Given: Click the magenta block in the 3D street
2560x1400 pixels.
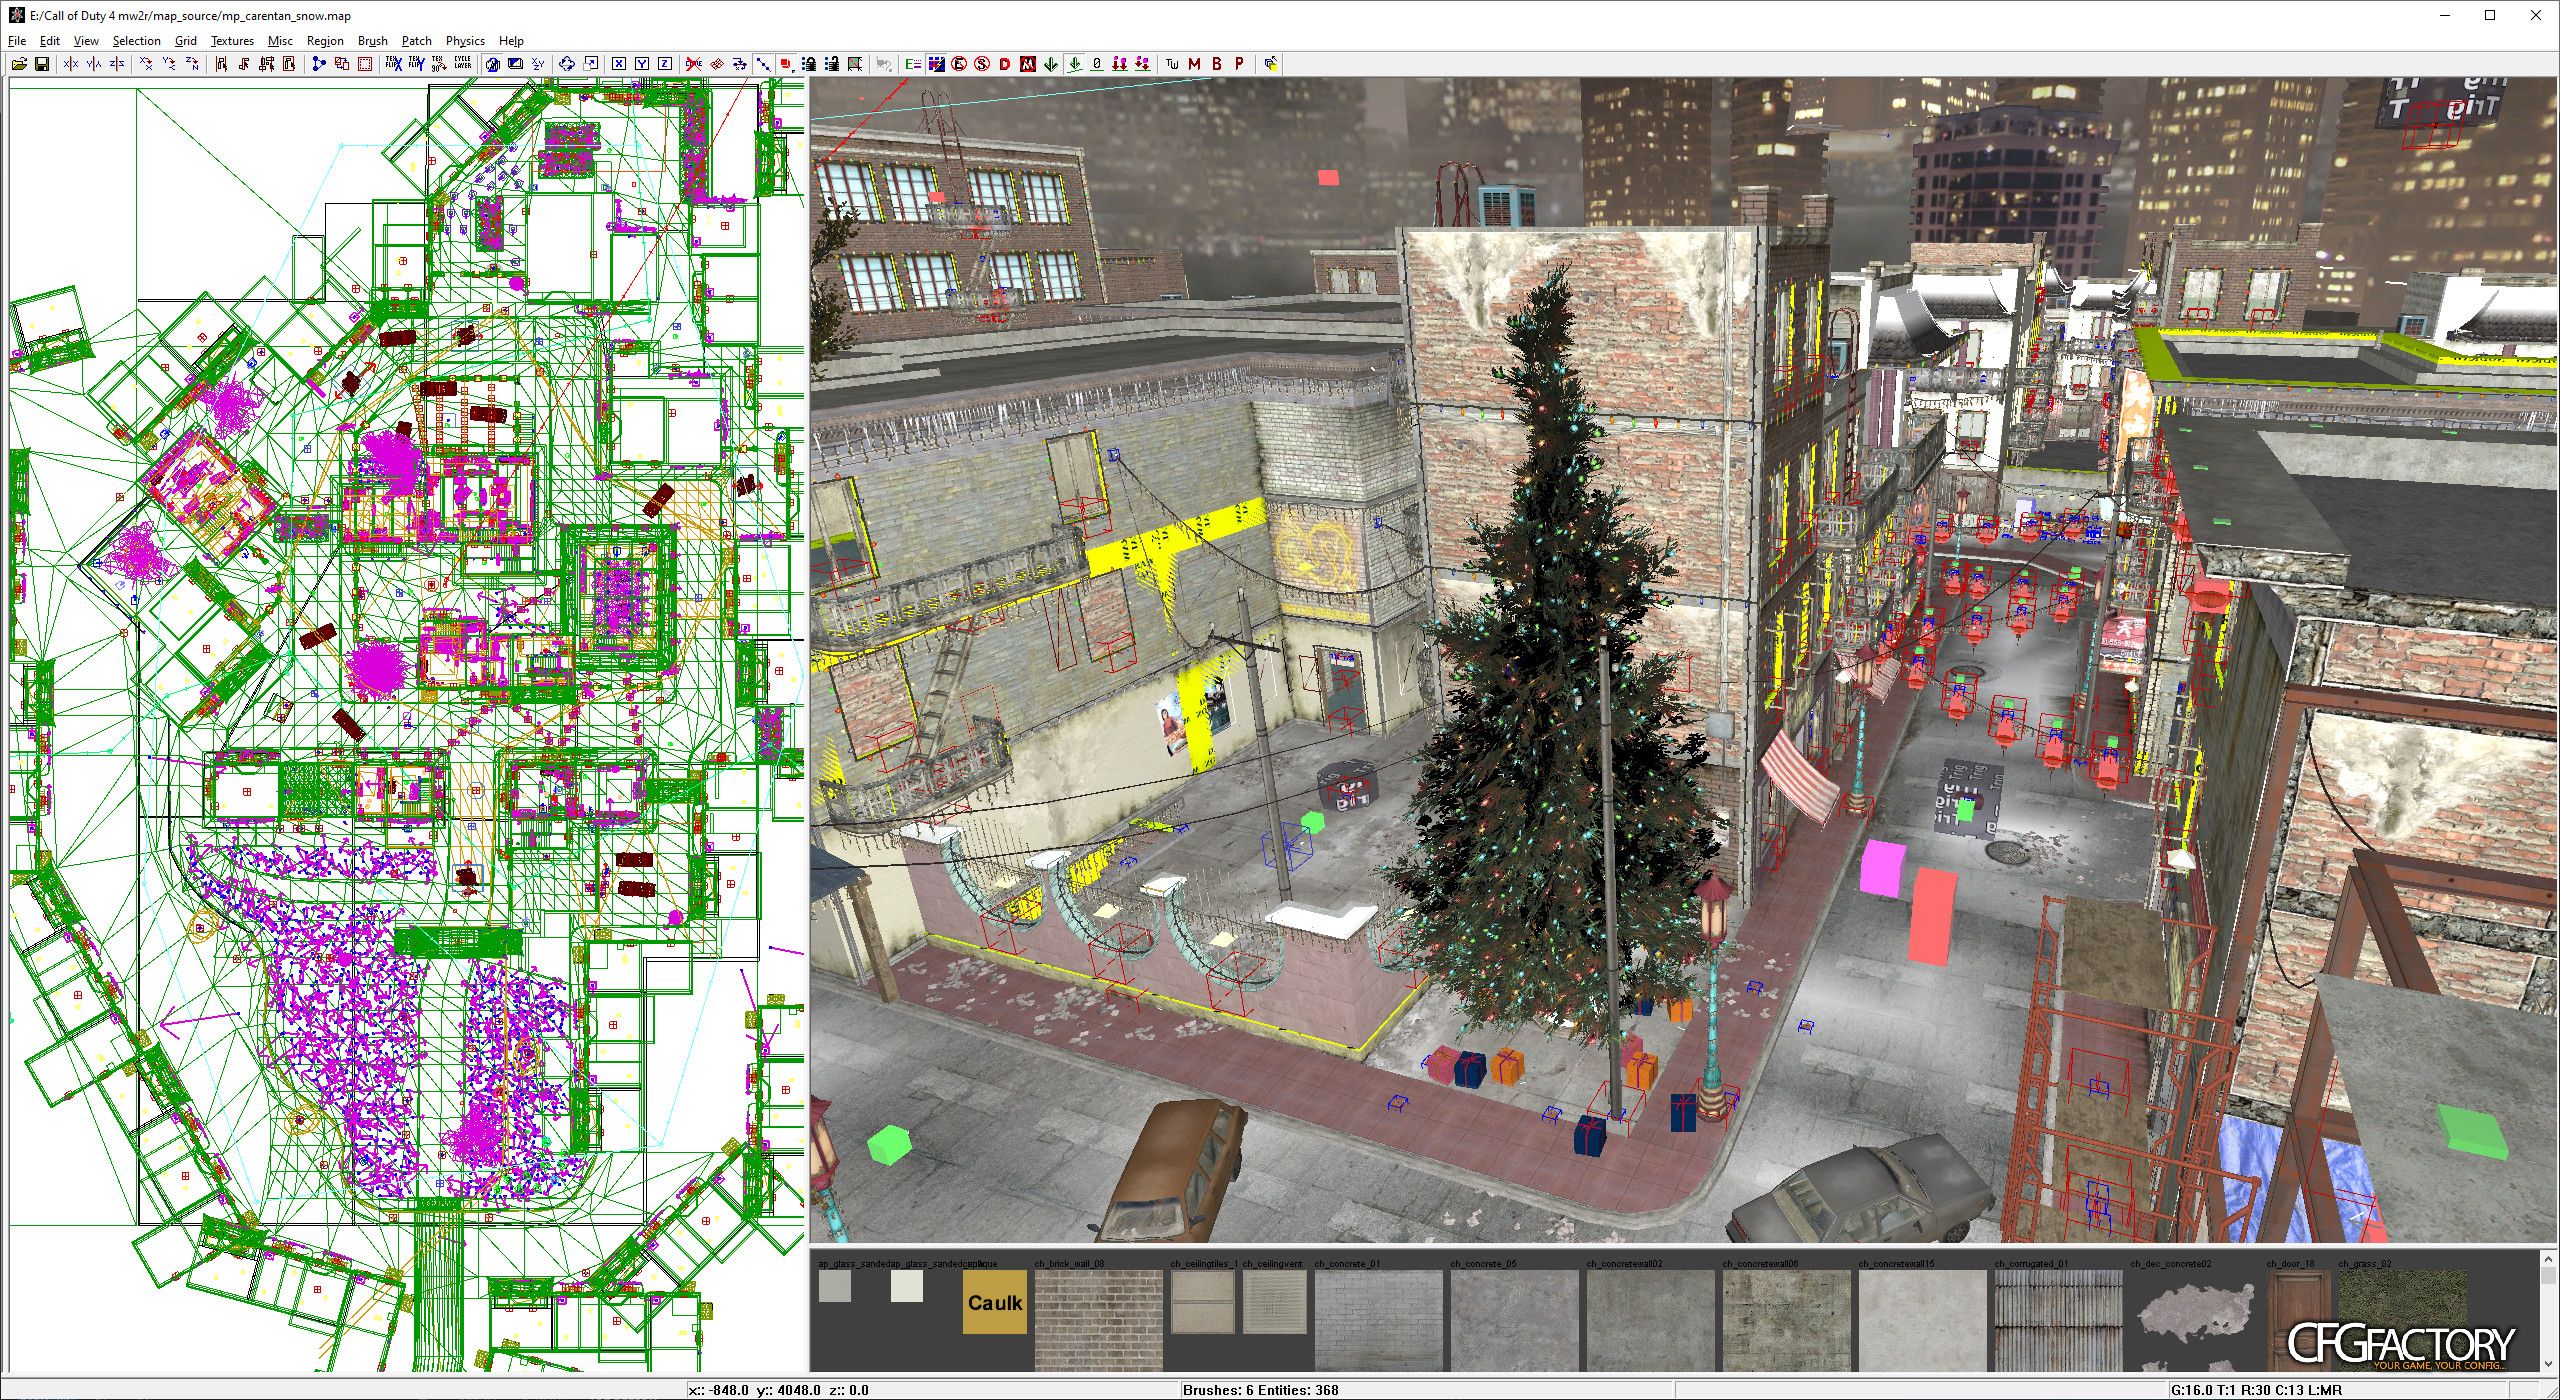Looking at the screenshot, I should coord(1883,867).
